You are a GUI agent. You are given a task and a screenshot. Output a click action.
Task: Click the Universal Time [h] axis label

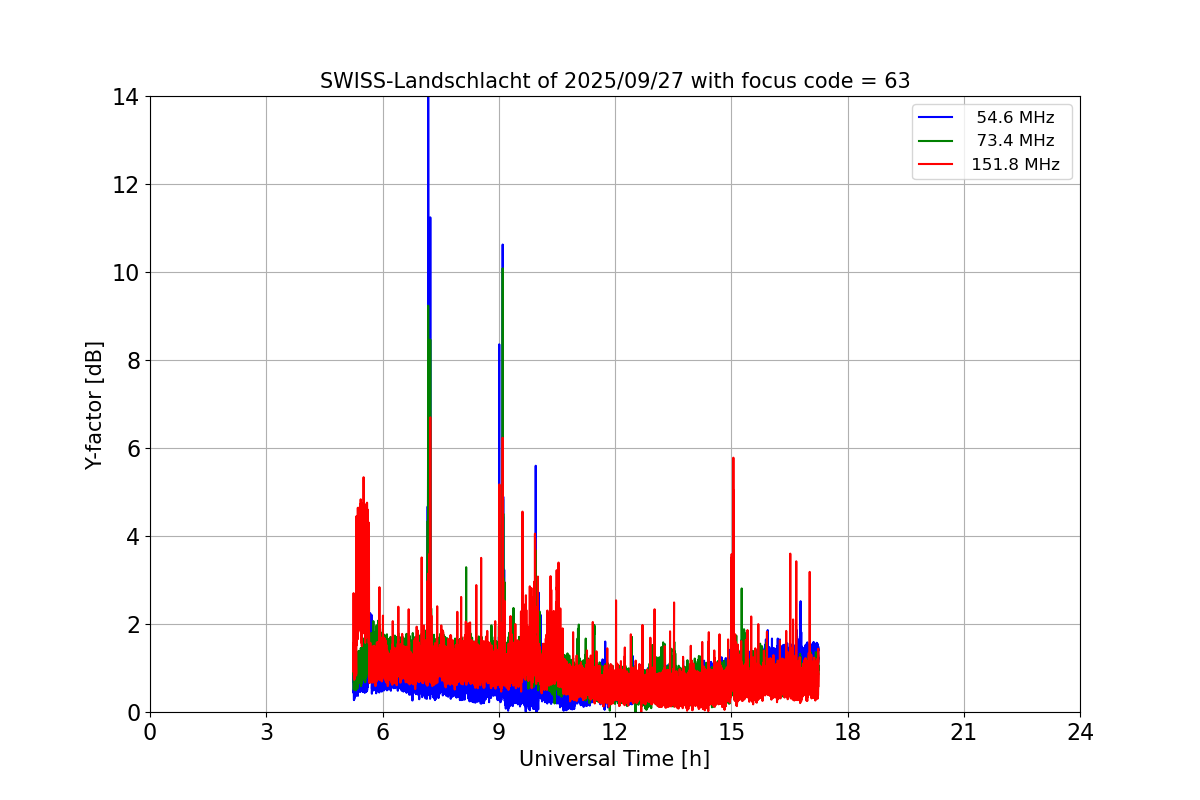614,759
